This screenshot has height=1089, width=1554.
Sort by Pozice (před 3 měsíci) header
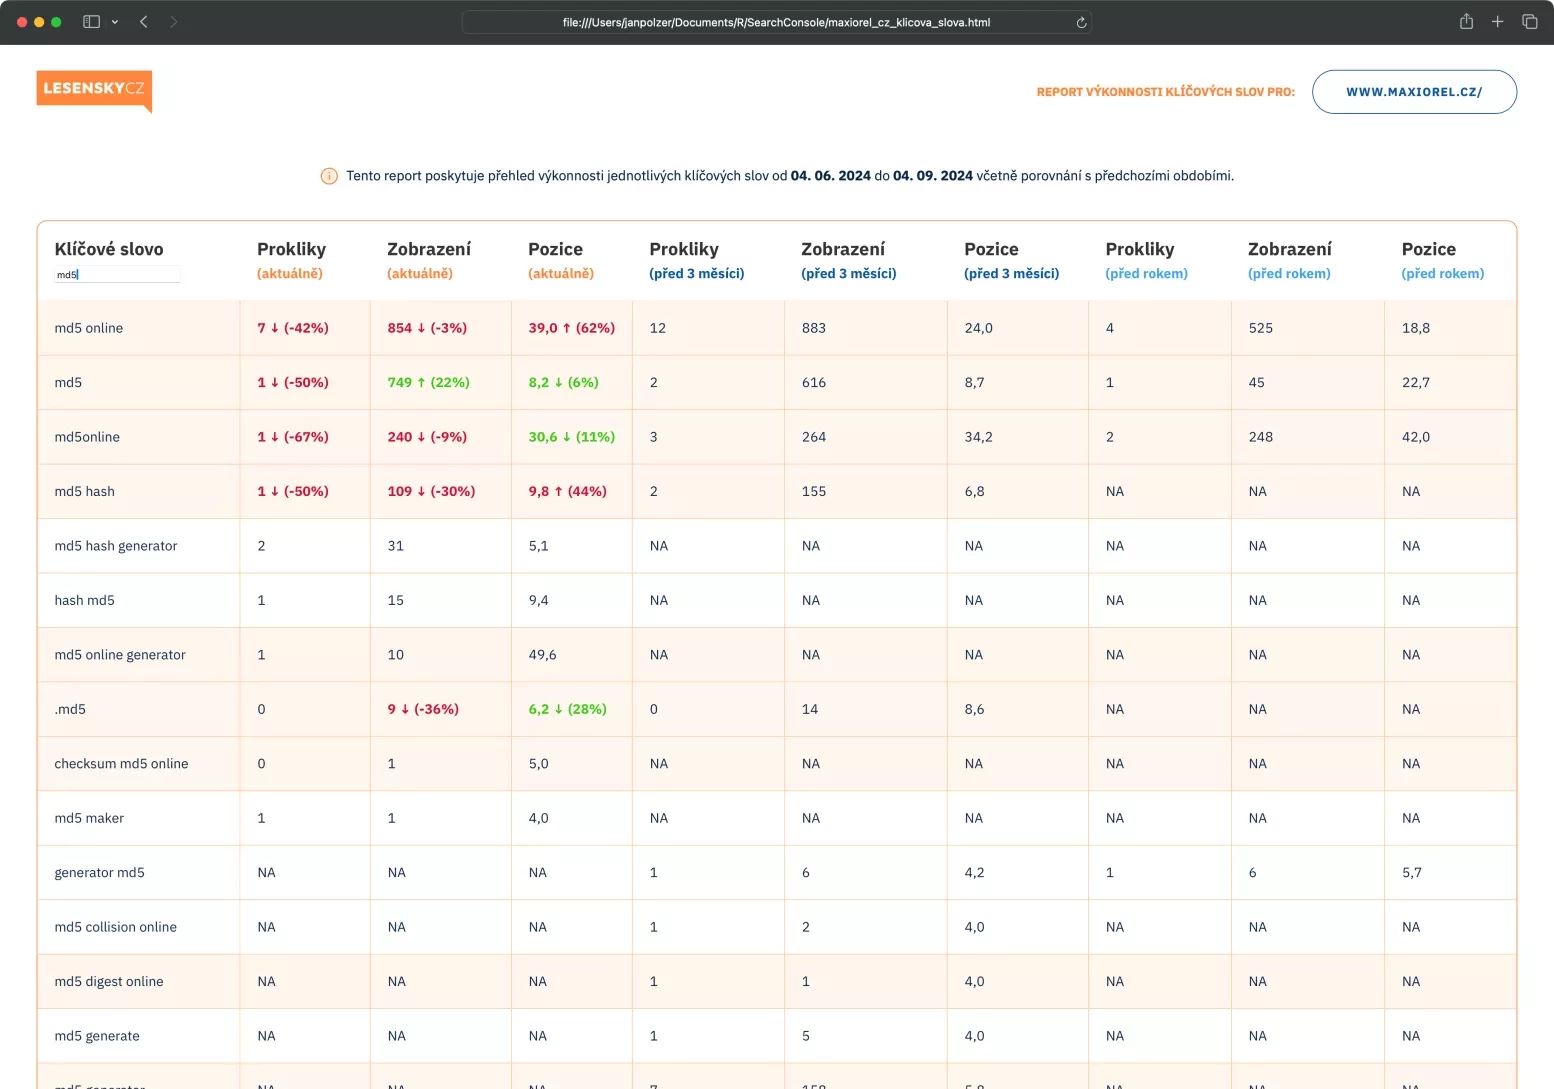coord(1012,260)
